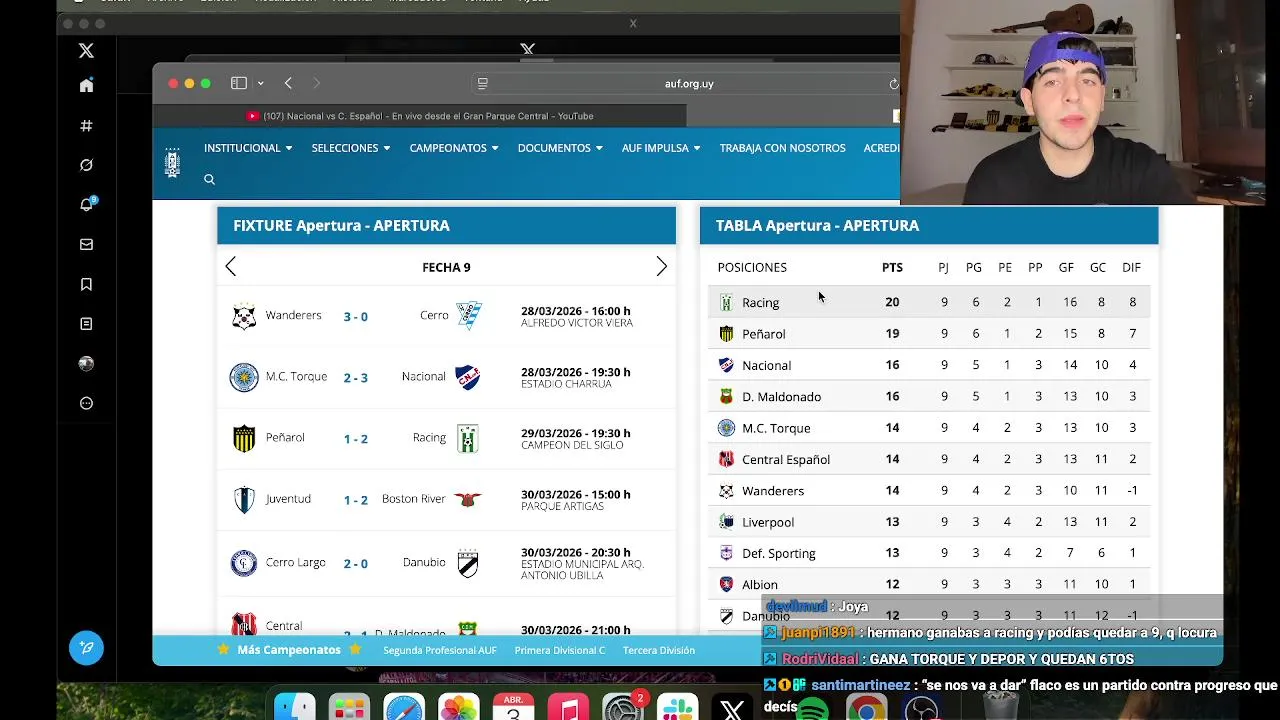
Task: Open the More circle icon in X sidebar
Action: [x=86, y=403]
